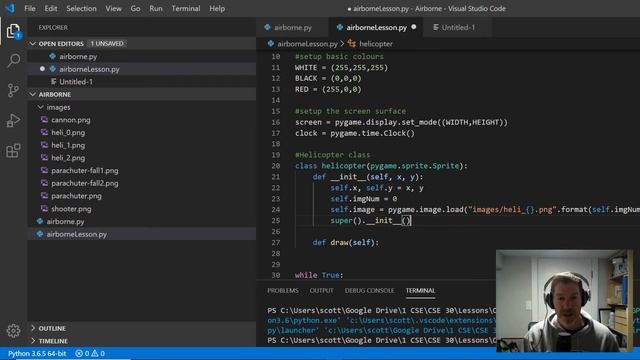Image resolution: width=640 pixels, height=360 pixels.
Task: Click the VS Code logo icon
Action: (10, 8)
